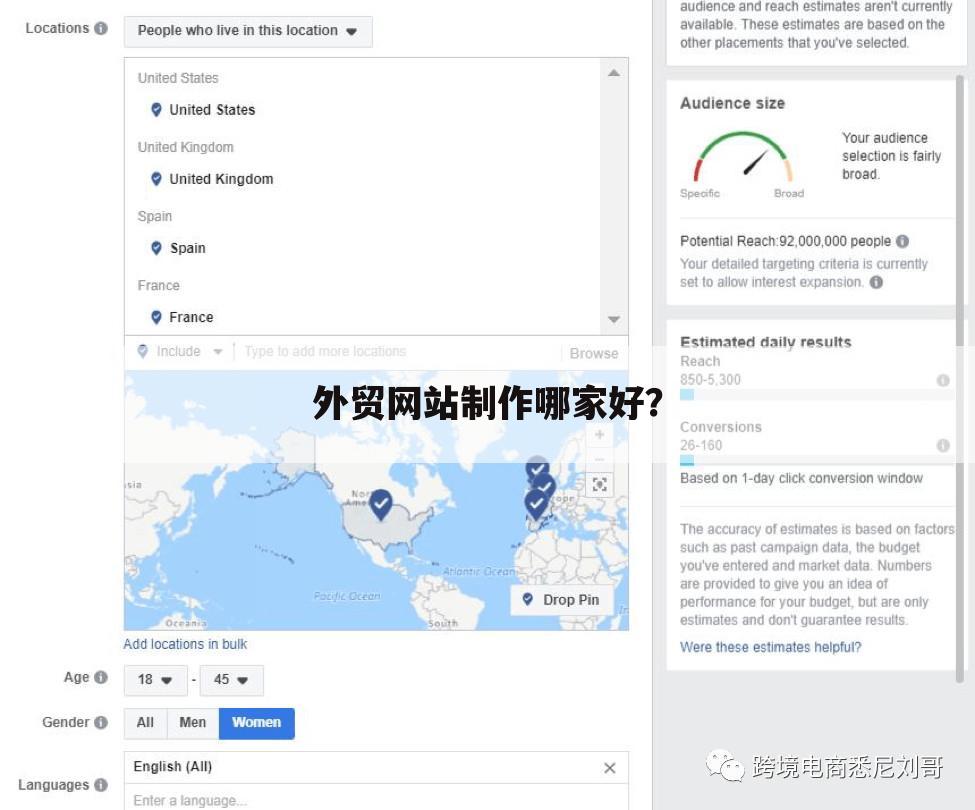This screenshot has height=810, width=975.
Task: Click the Potential Reach info icon
Action: click(x=903, y=241)
